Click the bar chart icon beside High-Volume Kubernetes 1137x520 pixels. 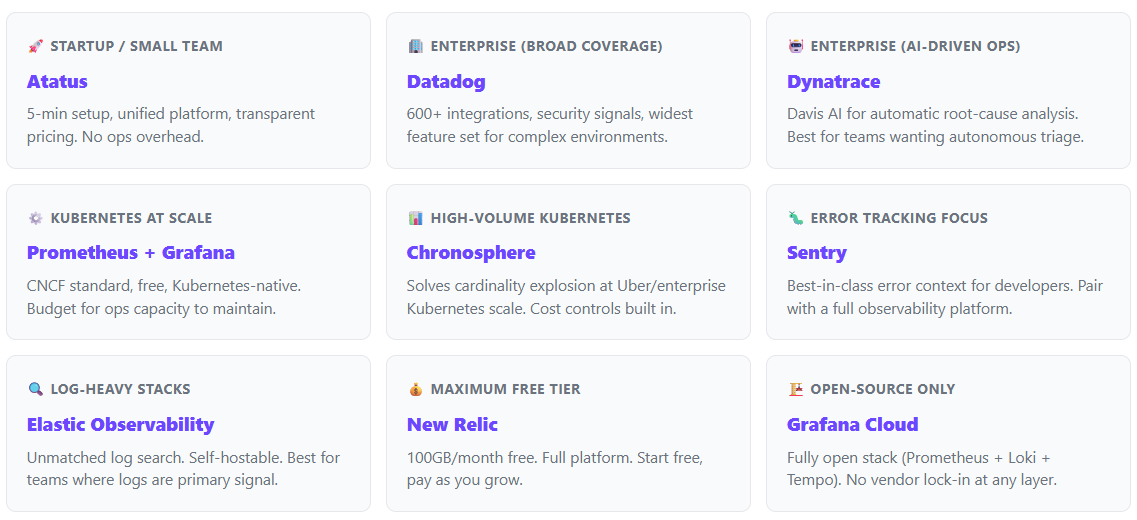pyautogui.click(x=415, y=218)
